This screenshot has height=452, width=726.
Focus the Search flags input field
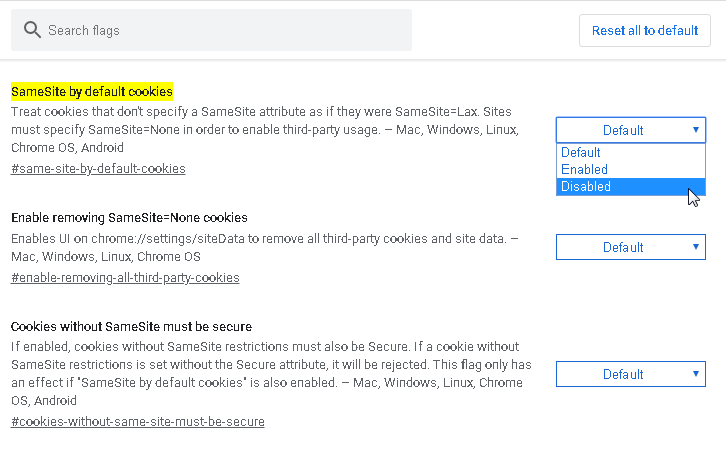[225, 30]
